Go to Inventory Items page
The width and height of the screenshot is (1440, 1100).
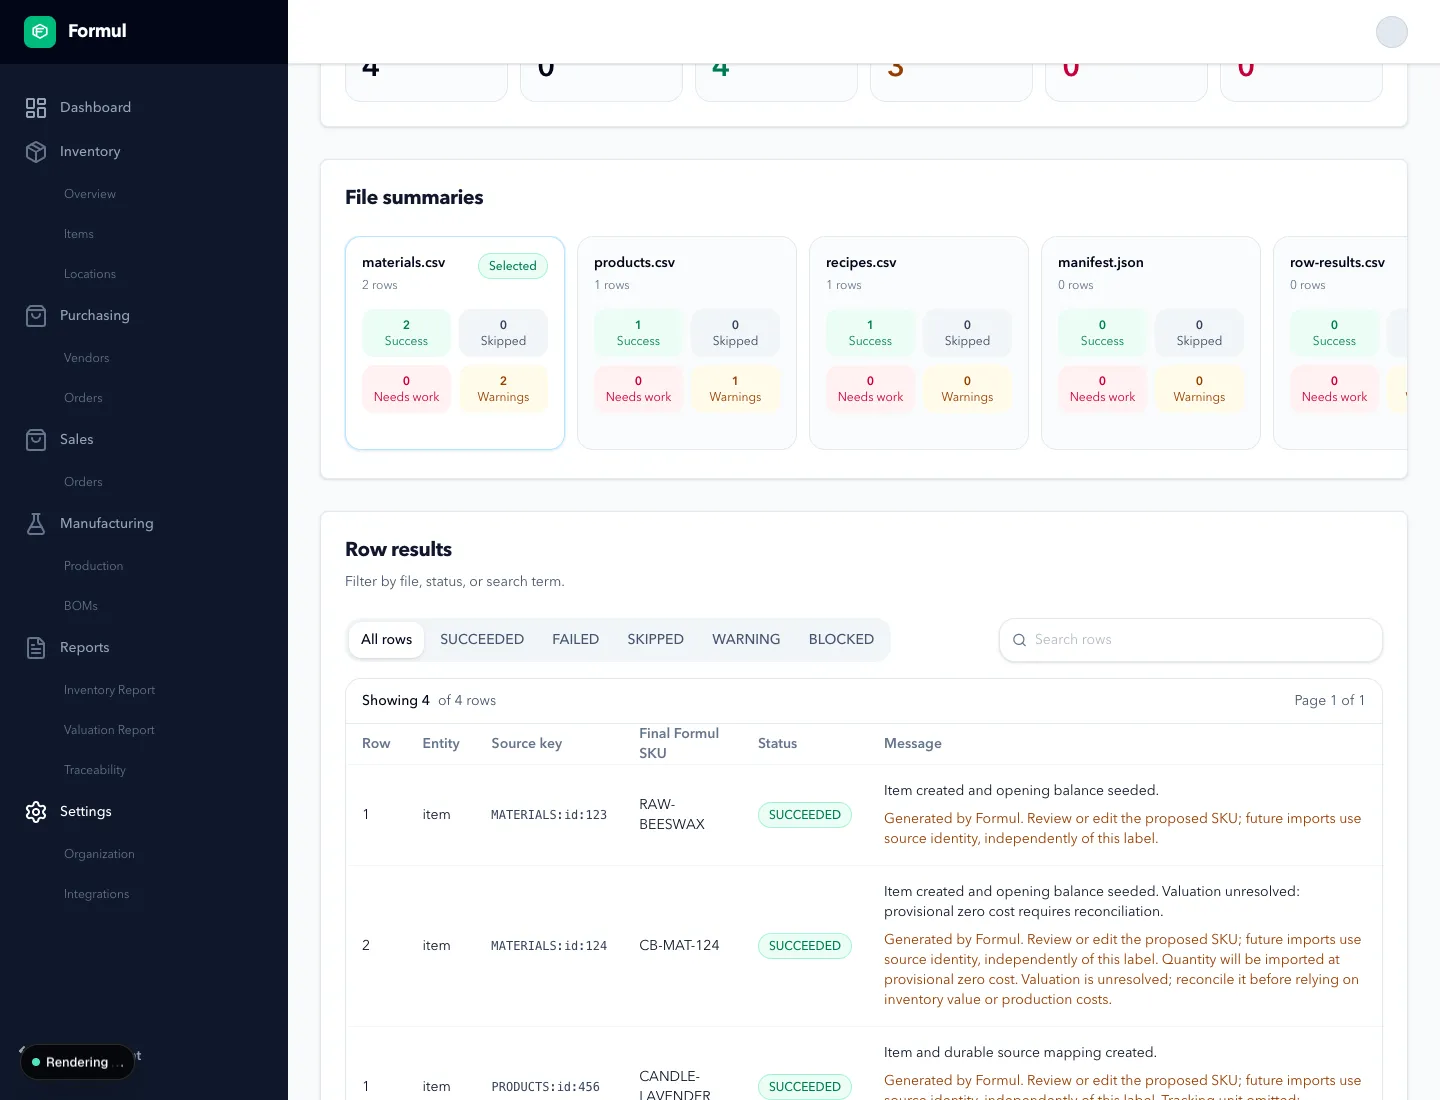point(79,234)
